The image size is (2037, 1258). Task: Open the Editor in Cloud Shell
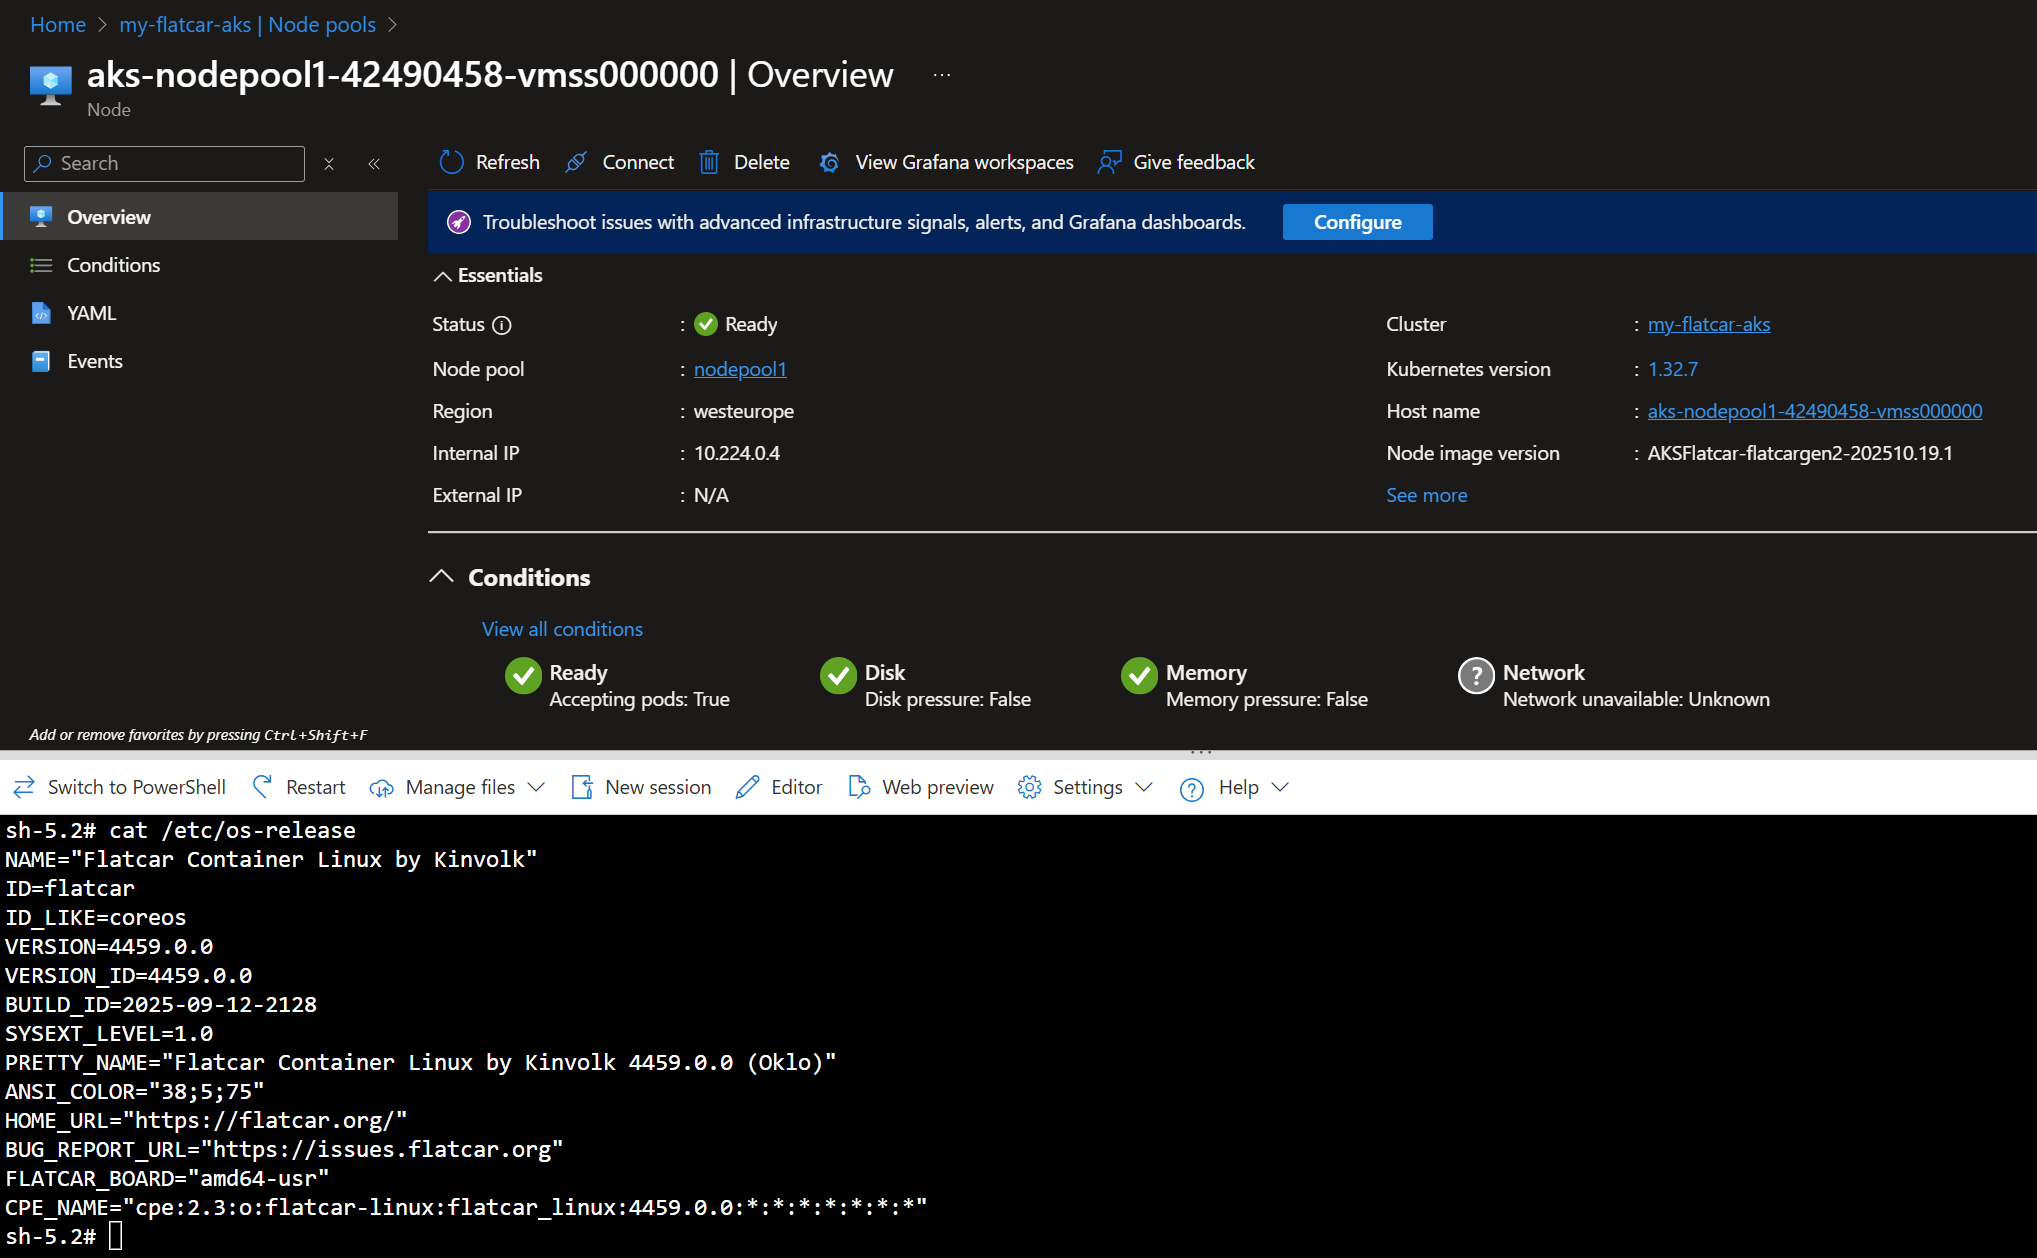point(779,788)
